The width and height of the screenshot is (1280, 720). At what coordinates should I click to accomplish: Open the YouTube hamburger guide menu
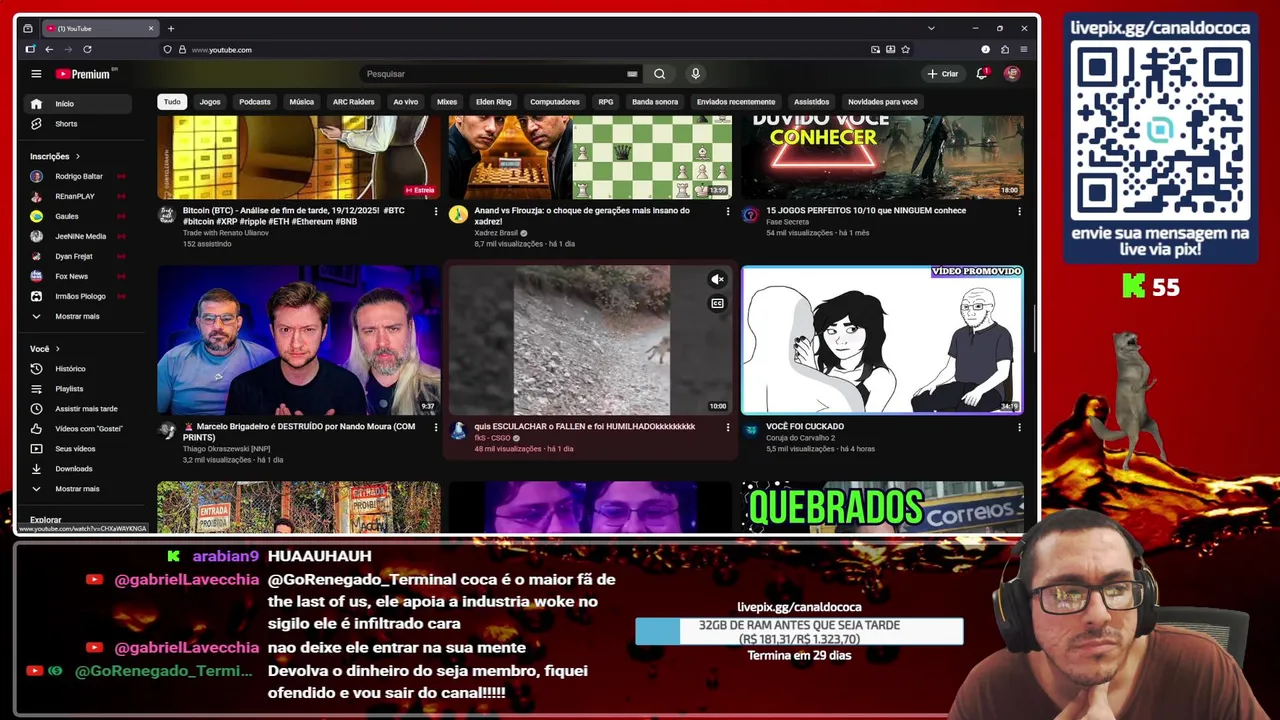36,74
